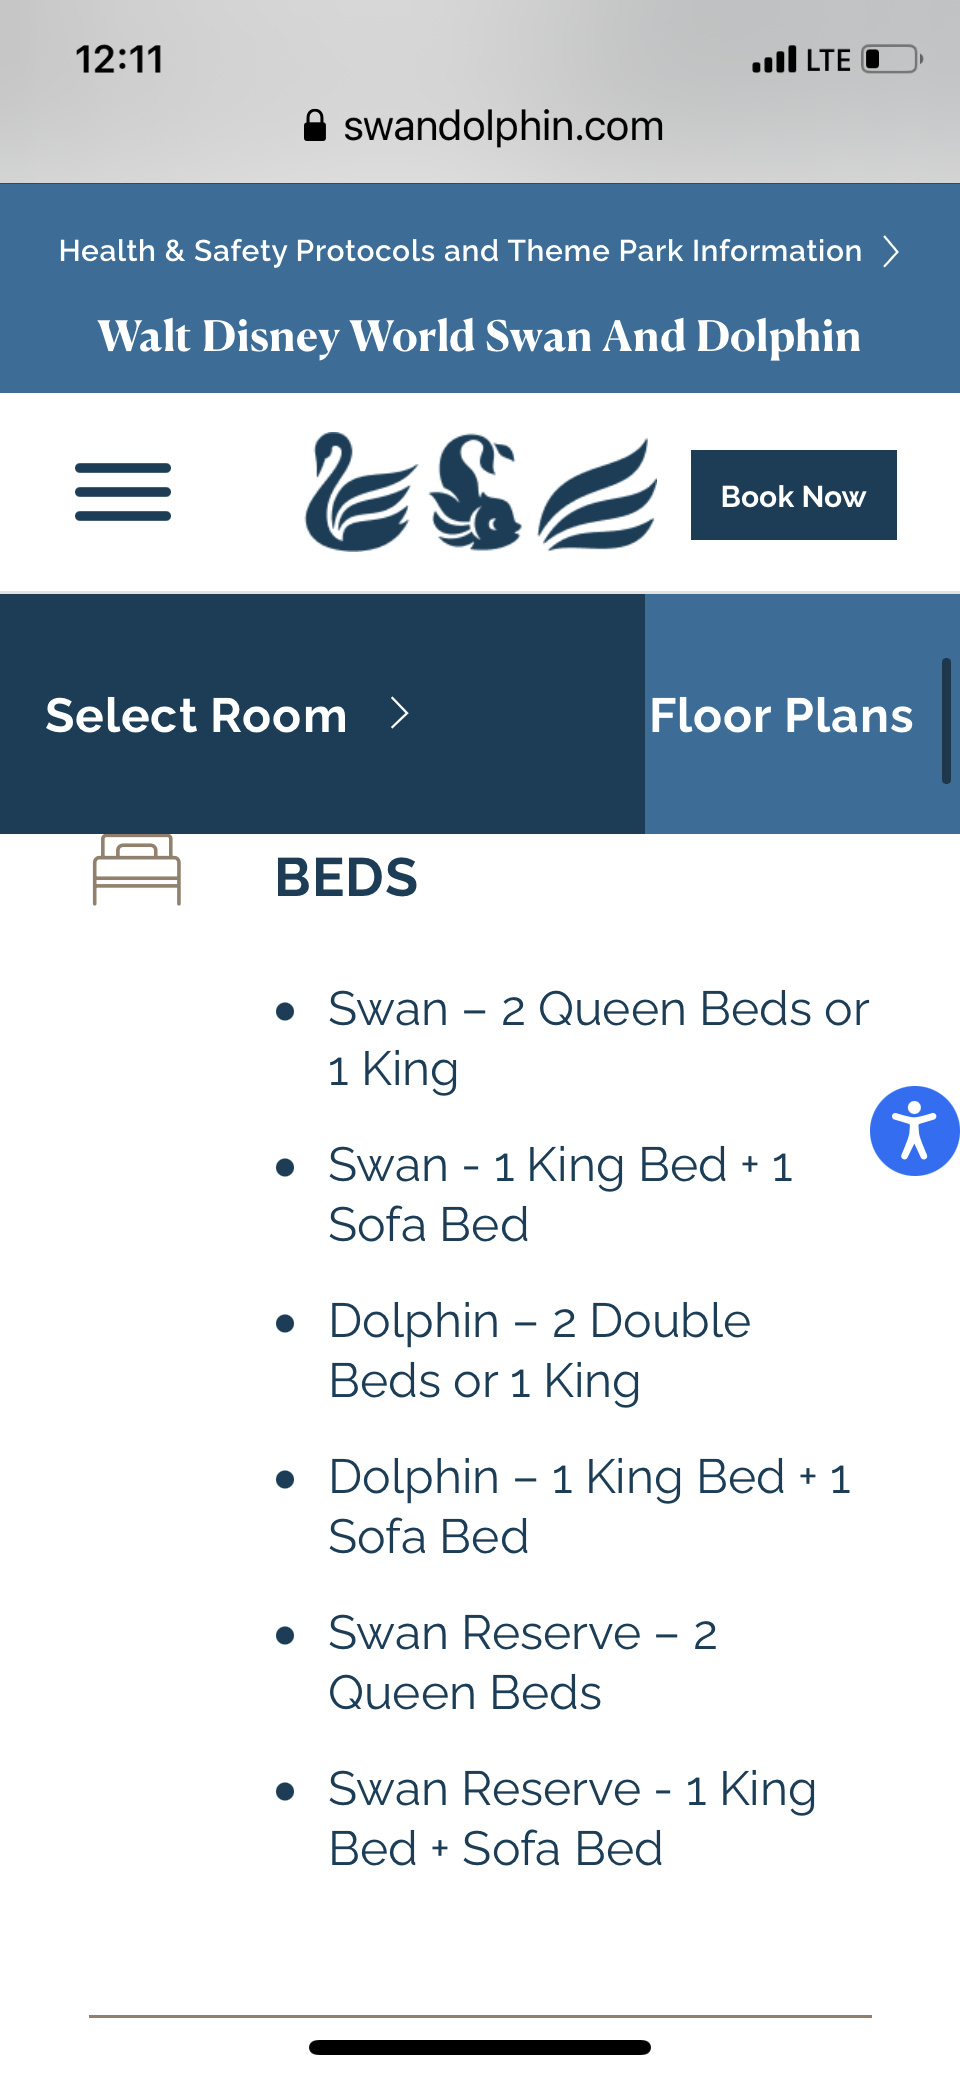Tap the bed icon beside BEDS
This screenshot has width=960, height=2079.
pos(137,870)
